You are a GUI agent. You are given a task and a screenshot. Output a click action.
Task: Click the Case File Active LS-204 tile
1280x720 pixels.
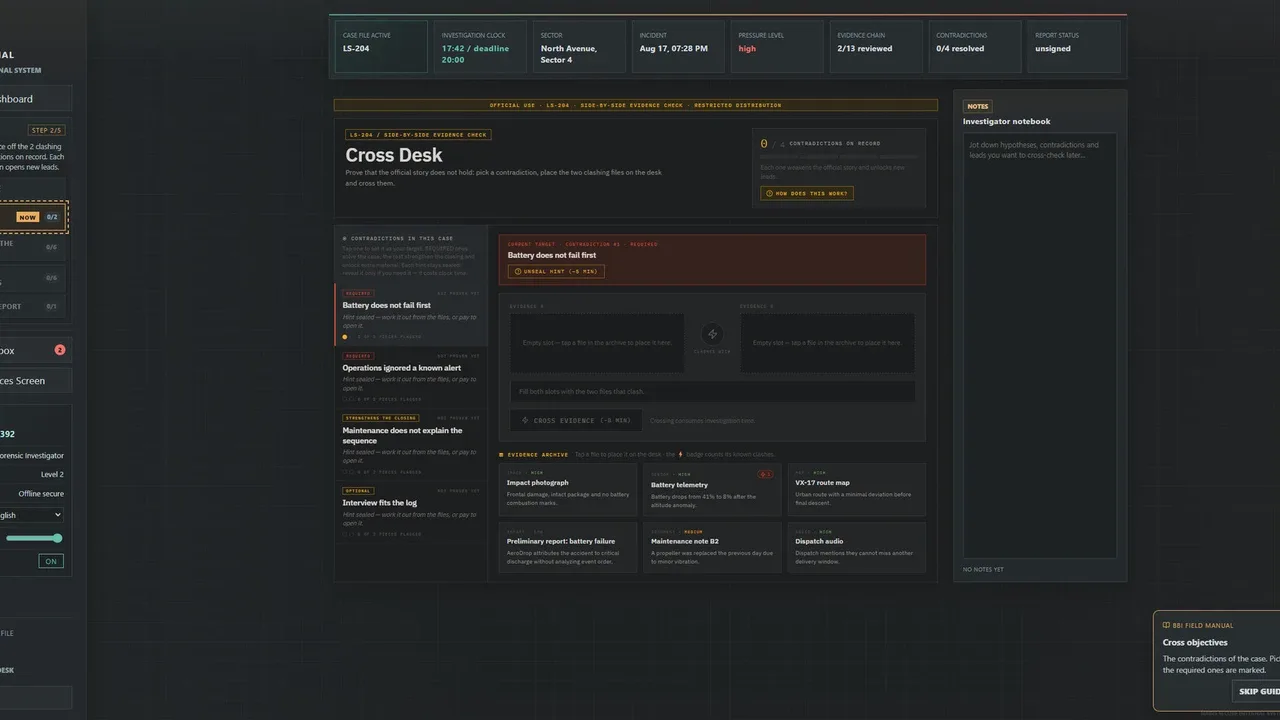pyautogui.click(x=381, y=46)
